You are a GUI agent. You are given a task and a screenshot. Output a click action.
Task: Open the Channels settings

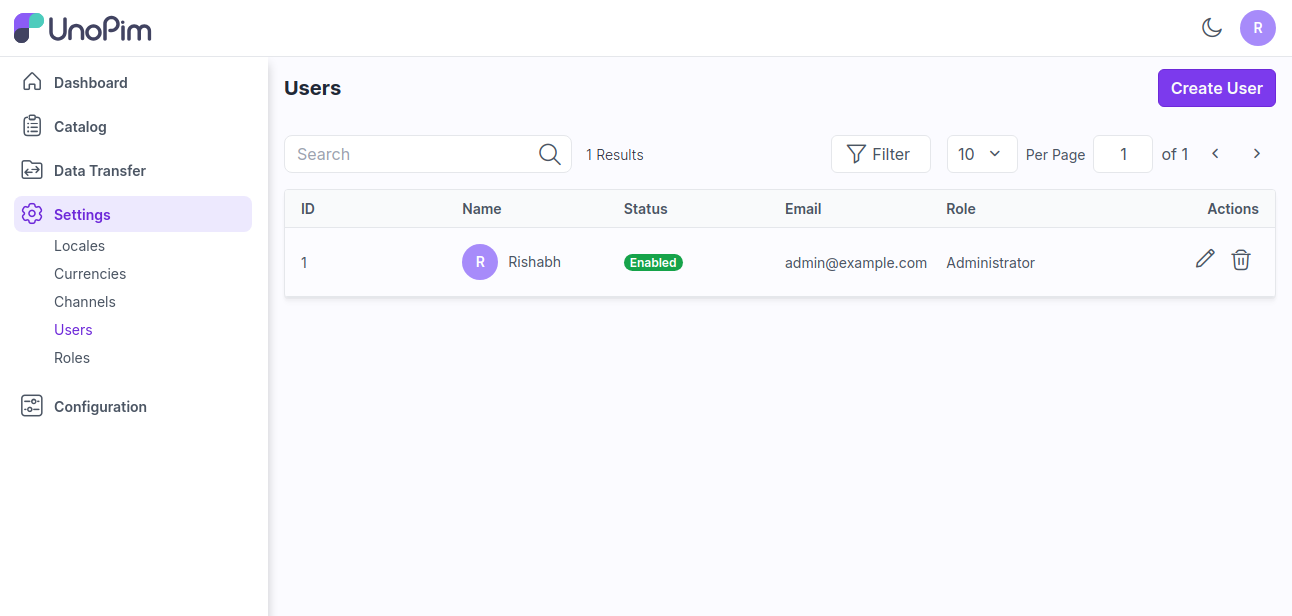coord(84,301)
